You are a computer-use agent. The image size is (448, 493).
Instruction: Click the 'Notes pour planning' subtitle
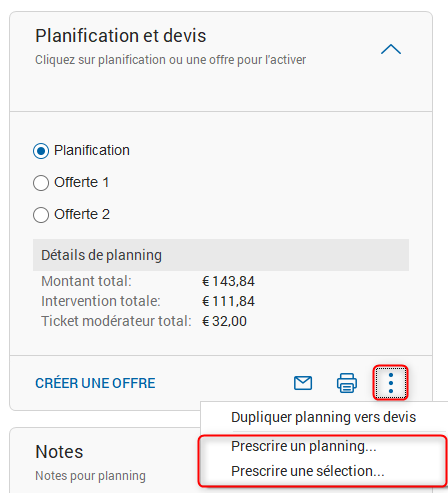90,476
